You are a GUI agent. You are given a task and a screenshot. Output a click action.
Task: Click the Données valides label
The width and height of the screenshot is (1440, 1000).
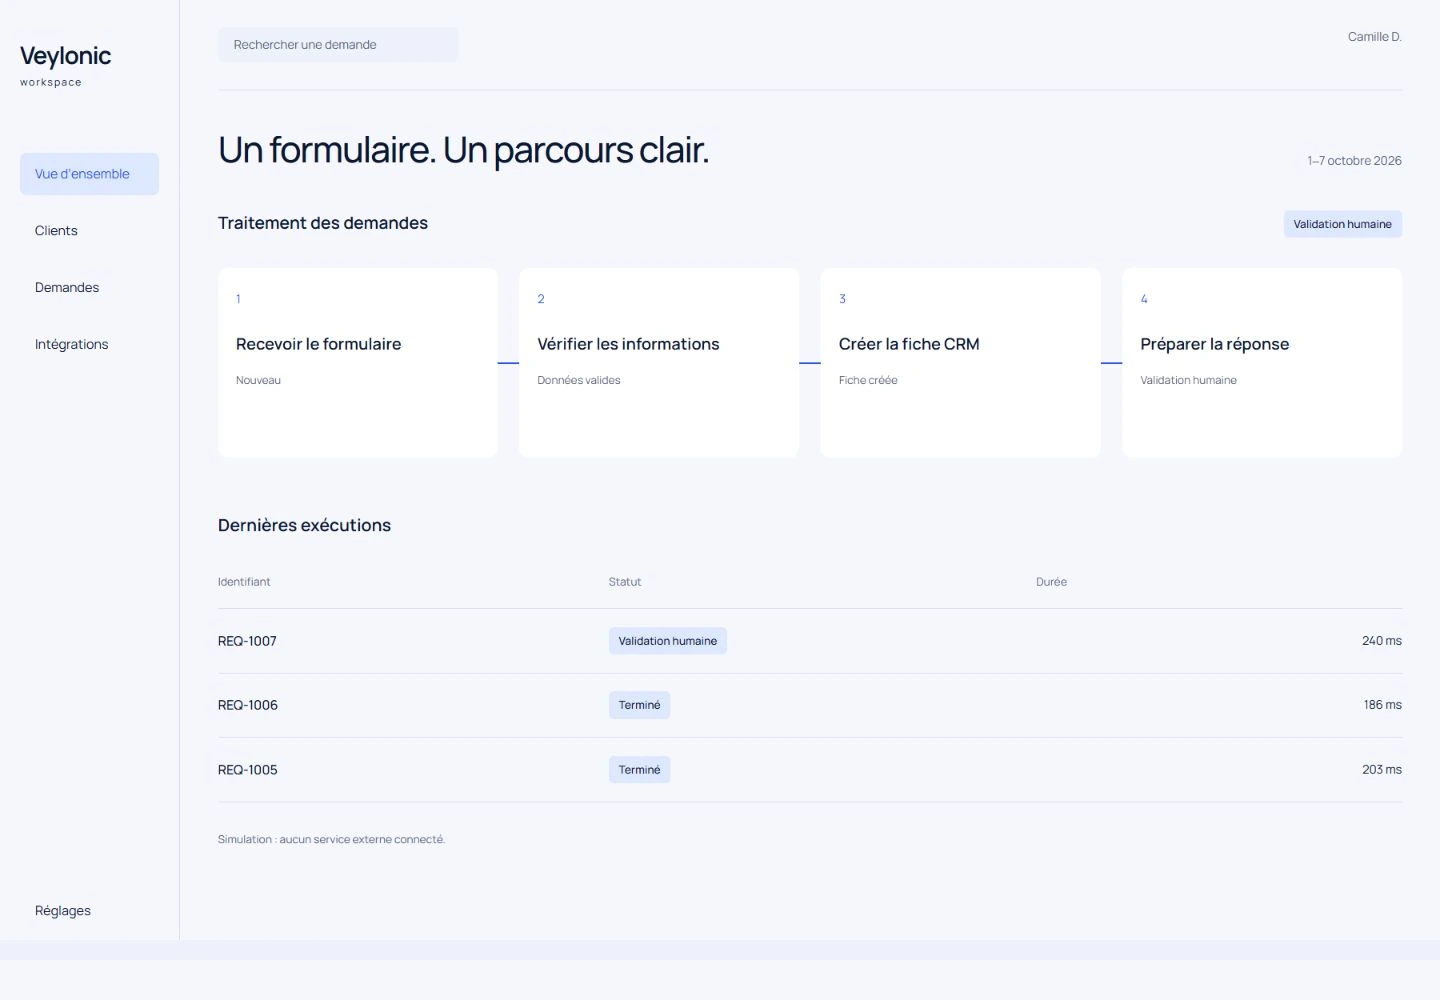[x=579, y=380]
